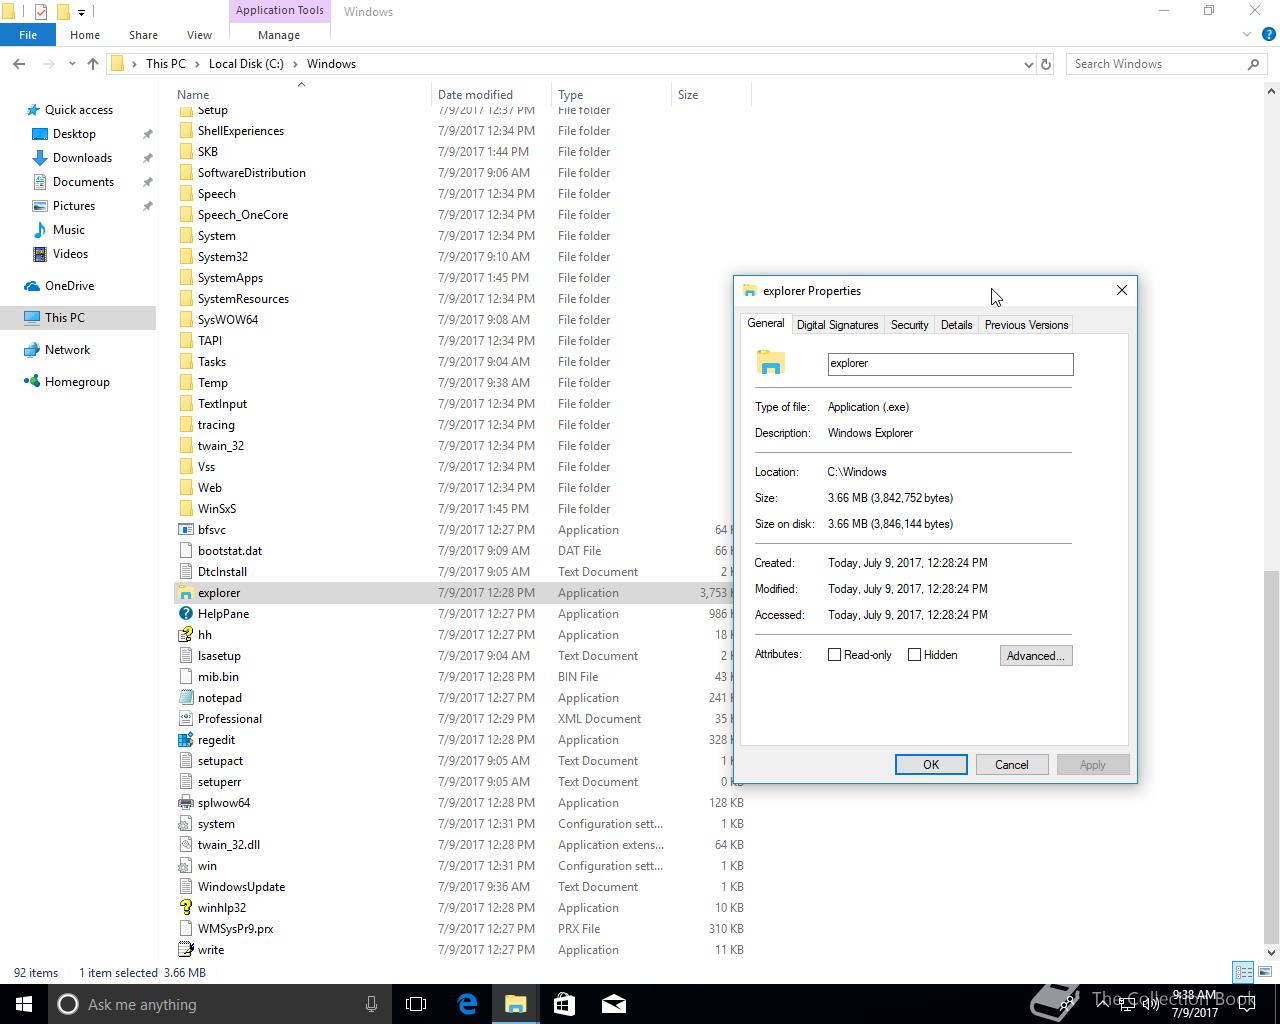Select the WindowsUpdate text document

[x=241, y=887]
